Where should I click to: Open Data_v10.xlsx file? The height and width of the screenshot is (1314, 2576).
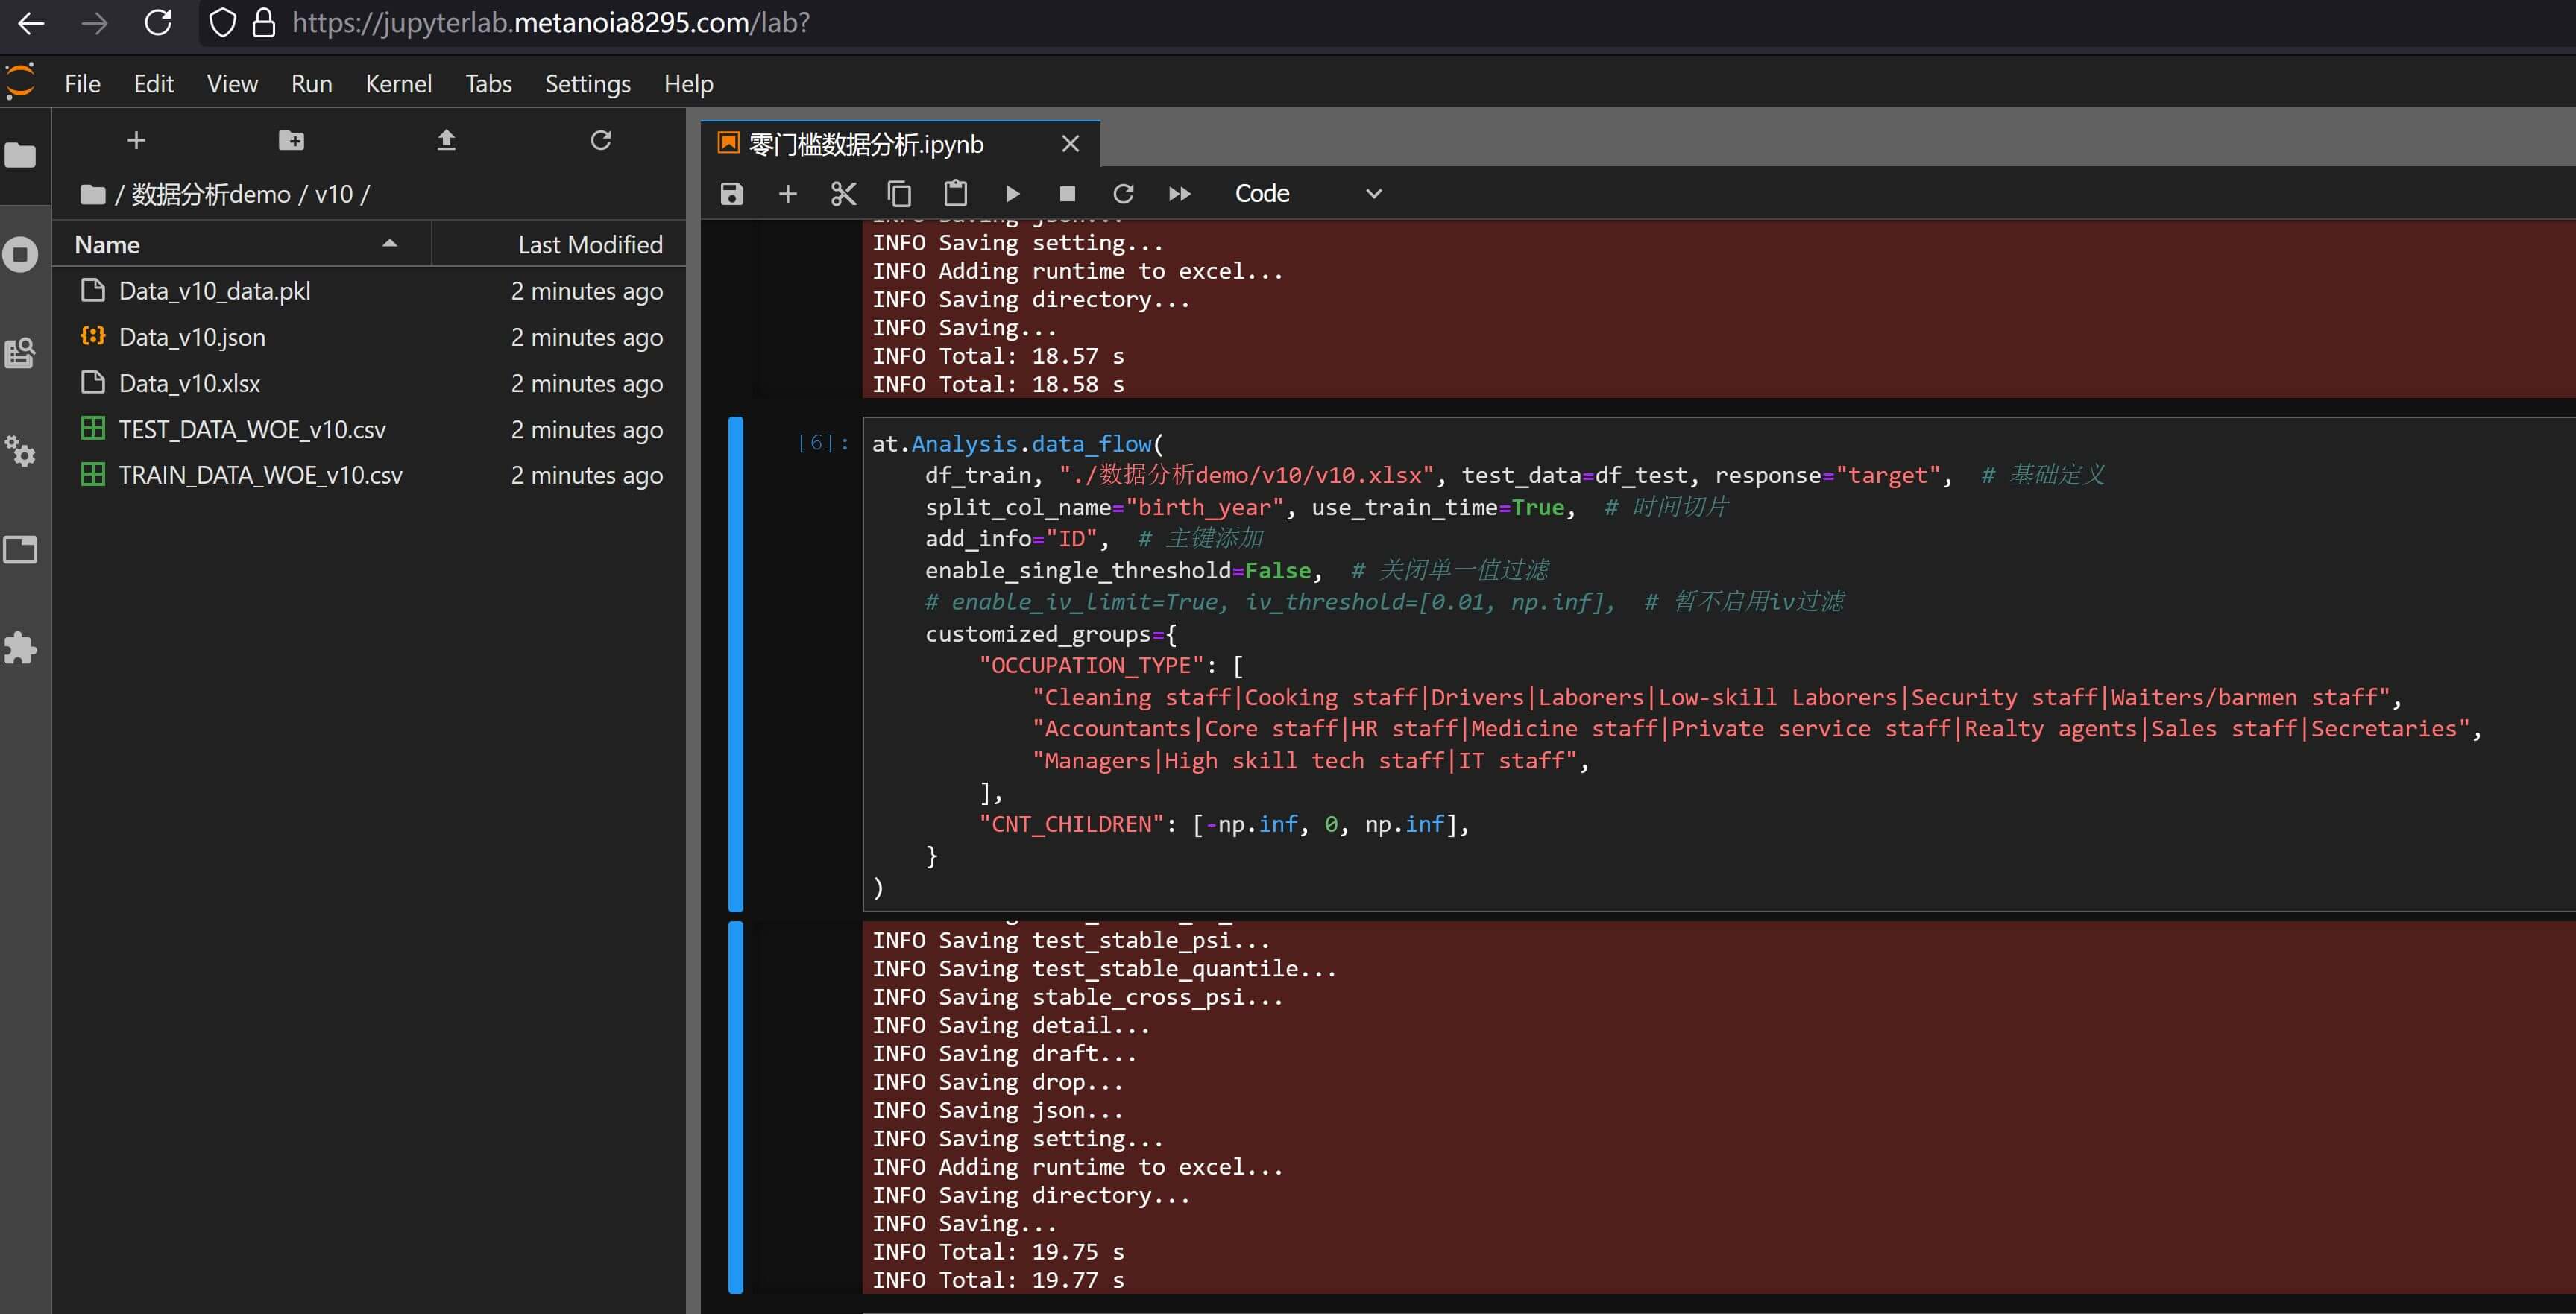pyautogui.click(x=189, y=383)
